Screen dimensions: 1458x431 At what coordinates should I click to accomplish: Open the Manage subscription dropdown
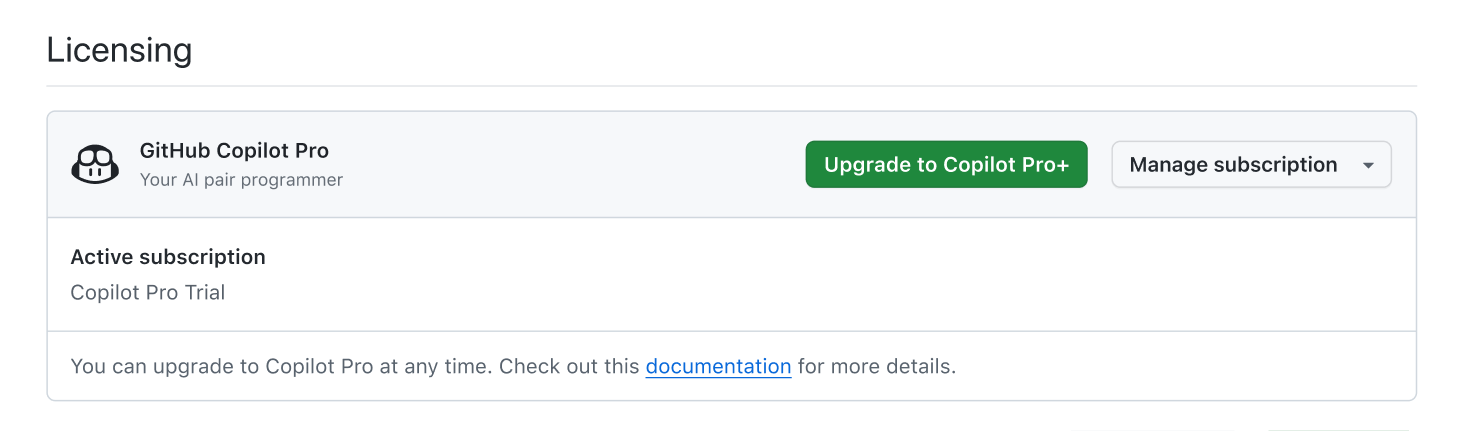1250,165
